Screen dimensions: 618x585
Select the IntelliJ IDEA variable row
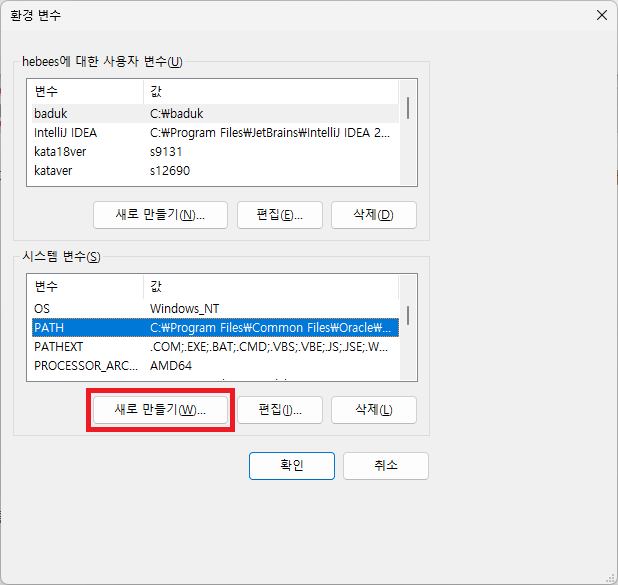pyautogui.click(x=215, y=132)
